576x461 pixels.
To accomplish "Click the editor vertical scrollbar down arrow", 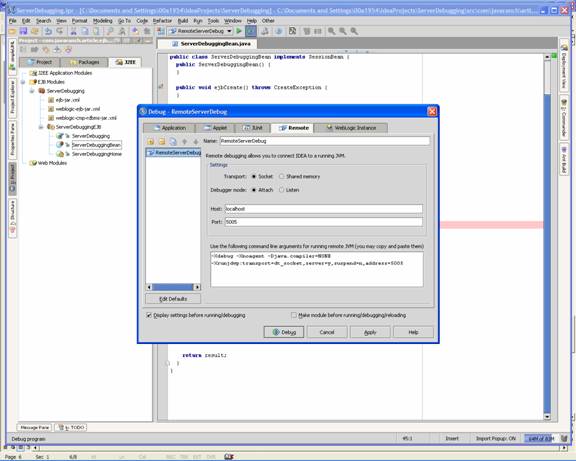I will 547,417.
